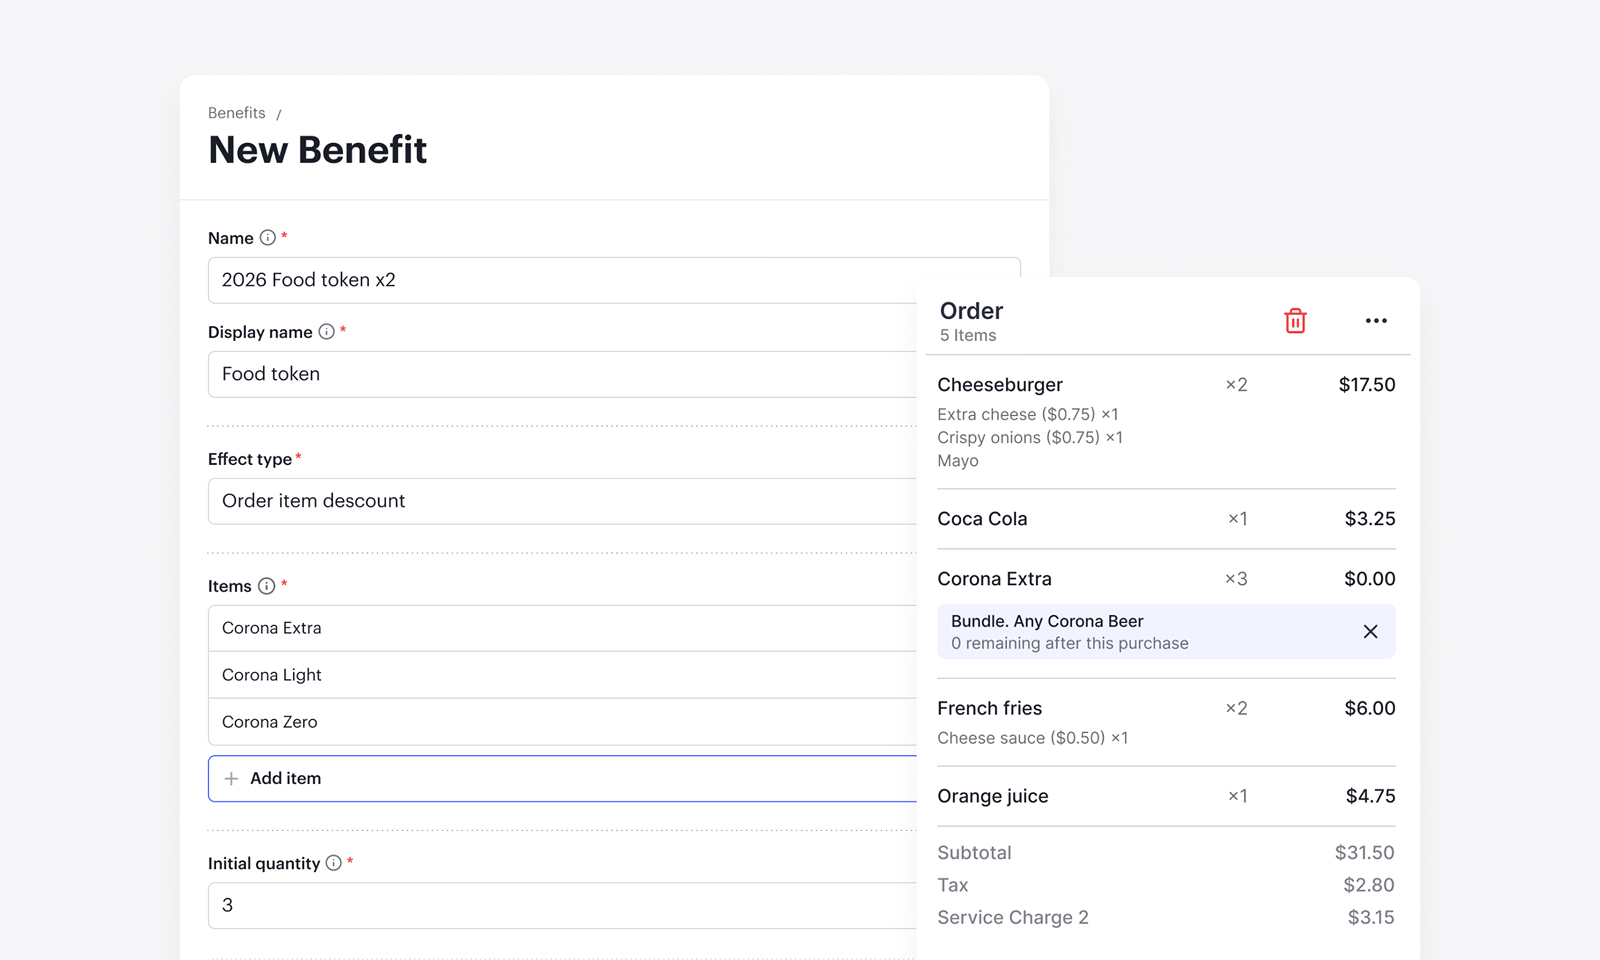Show info tooltip next to Display name

[x=326, y=332]
